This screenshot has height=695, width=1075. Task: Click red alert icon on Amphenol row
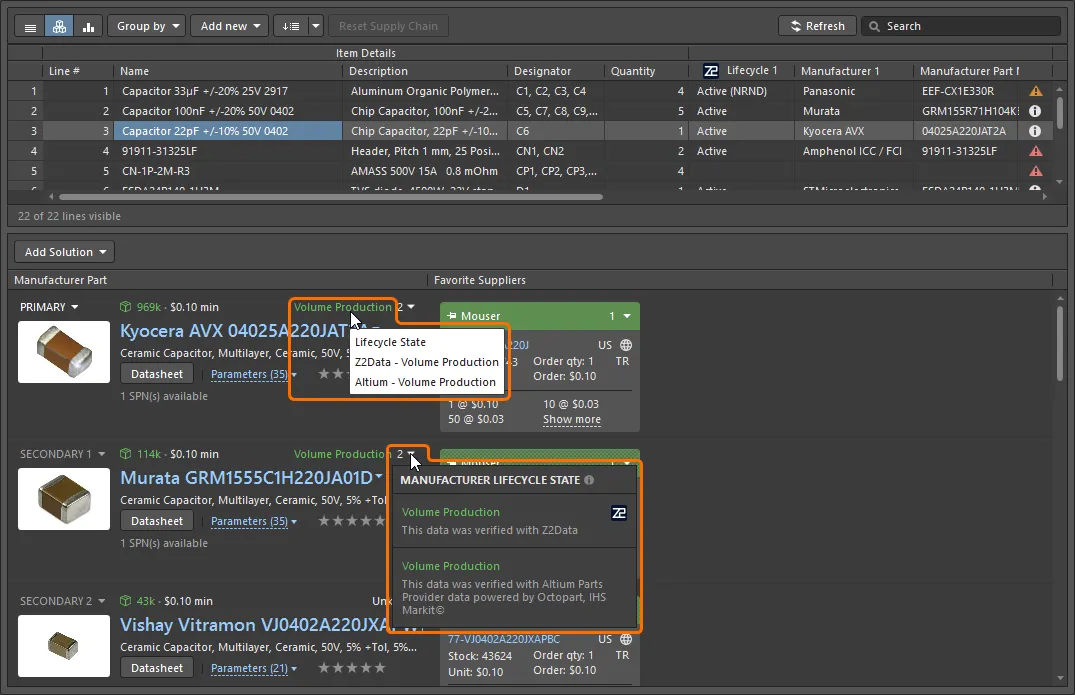1036,151
